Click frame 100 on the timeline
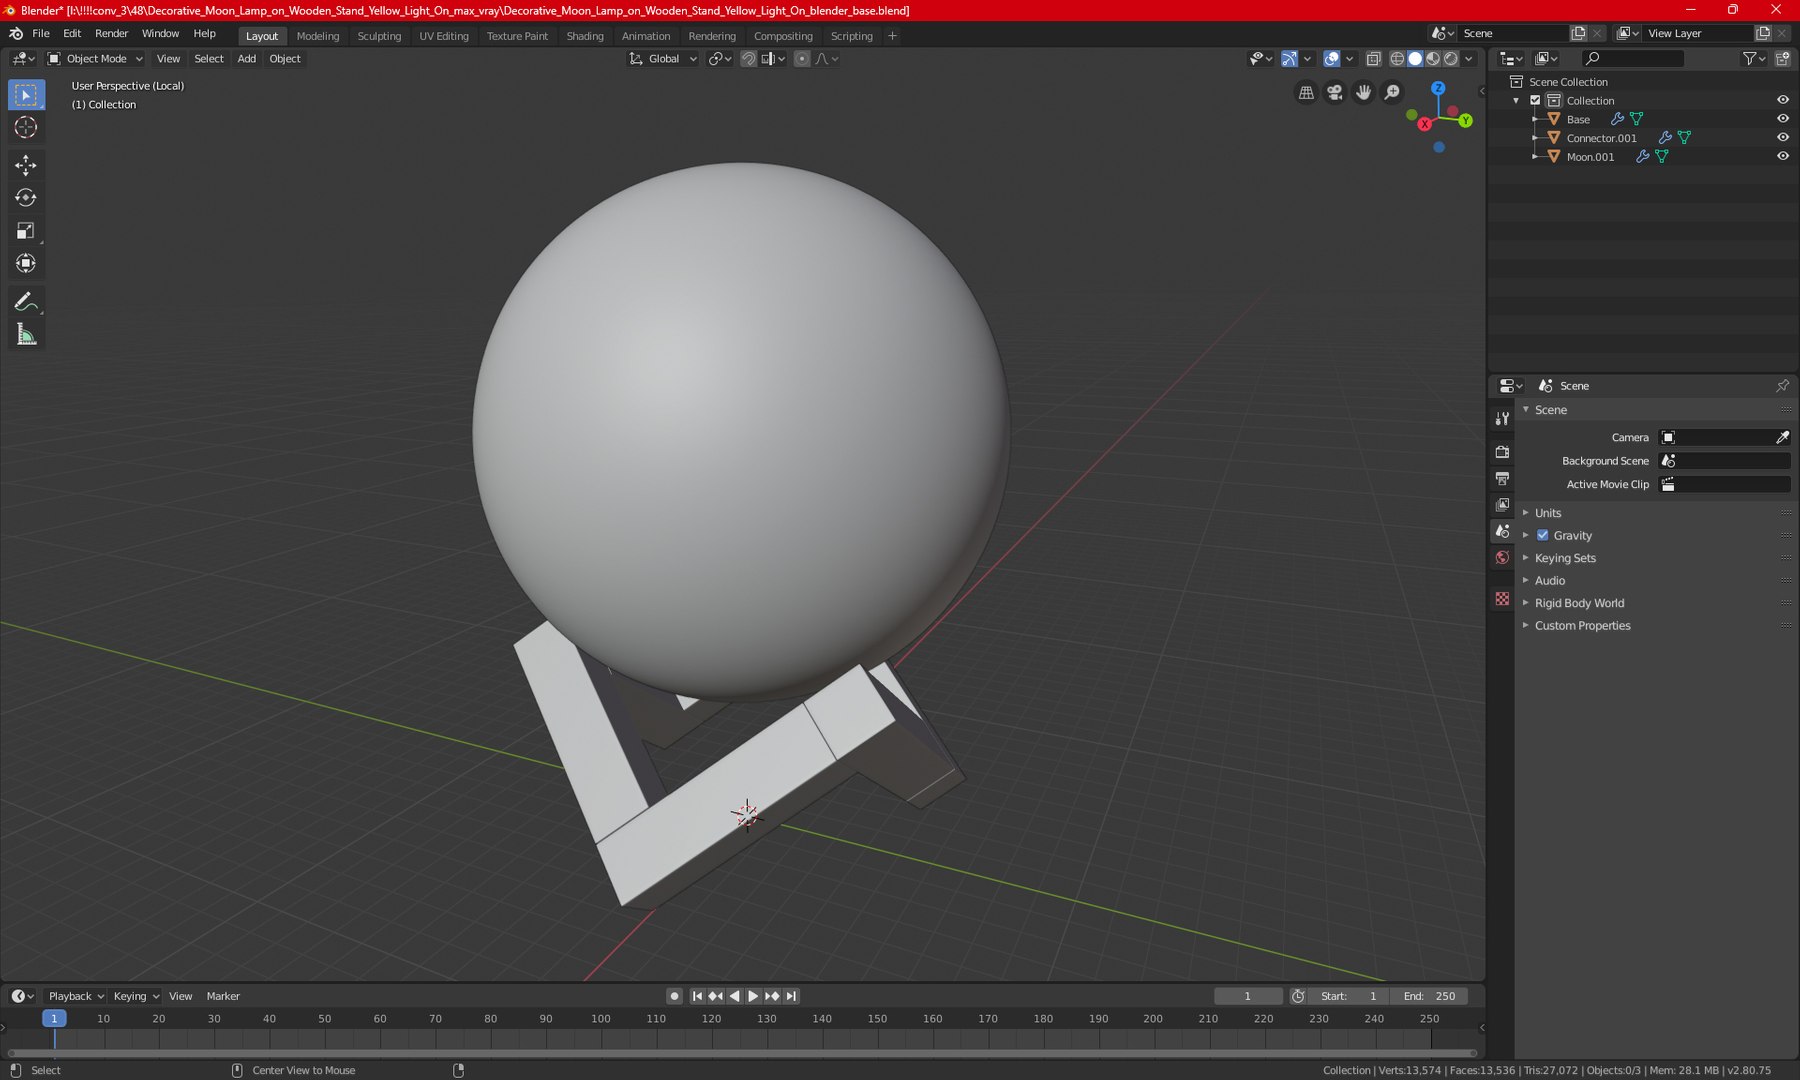This screenshot has height=1080, width=1800. pyautogui.click(x=600, y=1019)
